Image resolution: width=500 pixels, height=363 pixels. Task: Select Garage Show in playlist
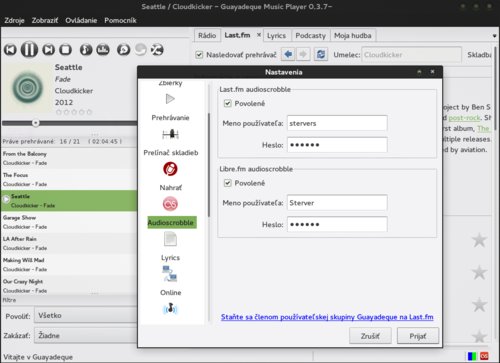coord(69,222)
